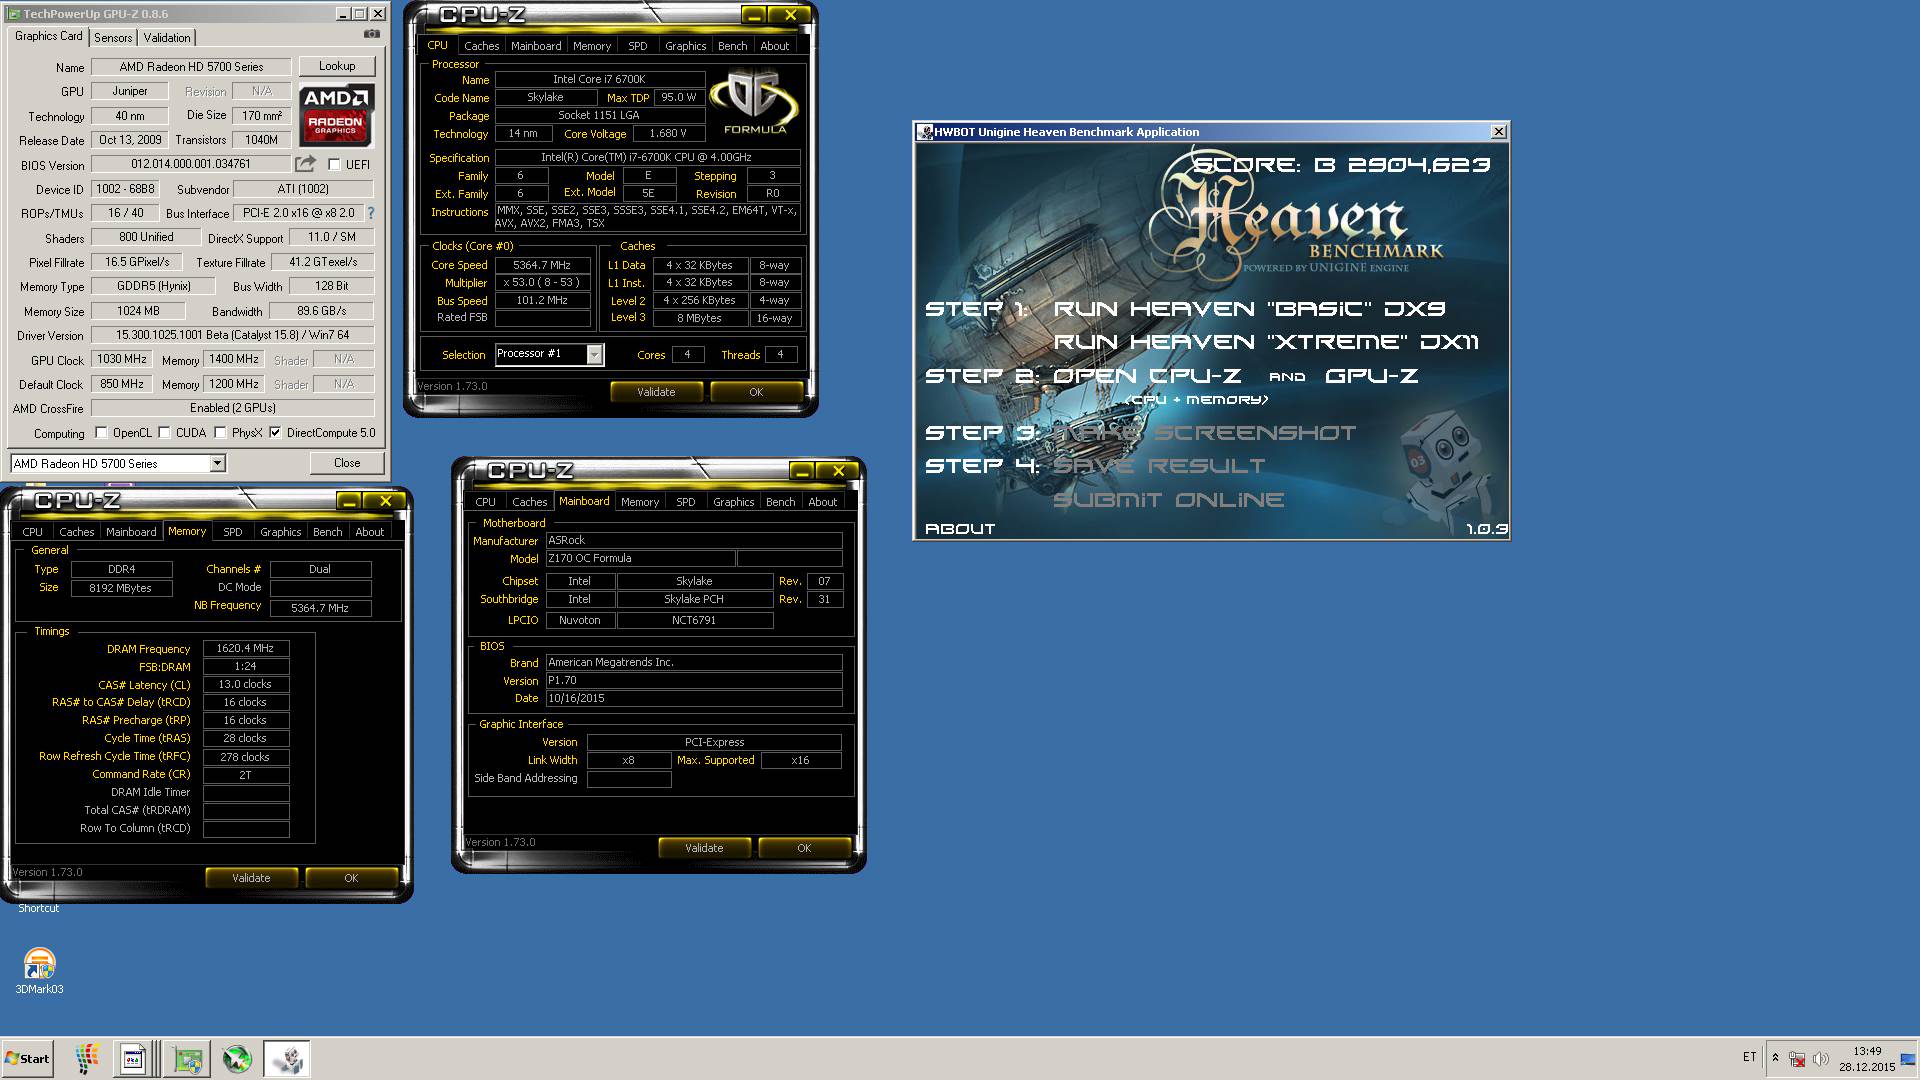Click the BIOS date 10/16/2015 field
Viewport: 1920px width, 1080px height.
[x=694, y=698]
